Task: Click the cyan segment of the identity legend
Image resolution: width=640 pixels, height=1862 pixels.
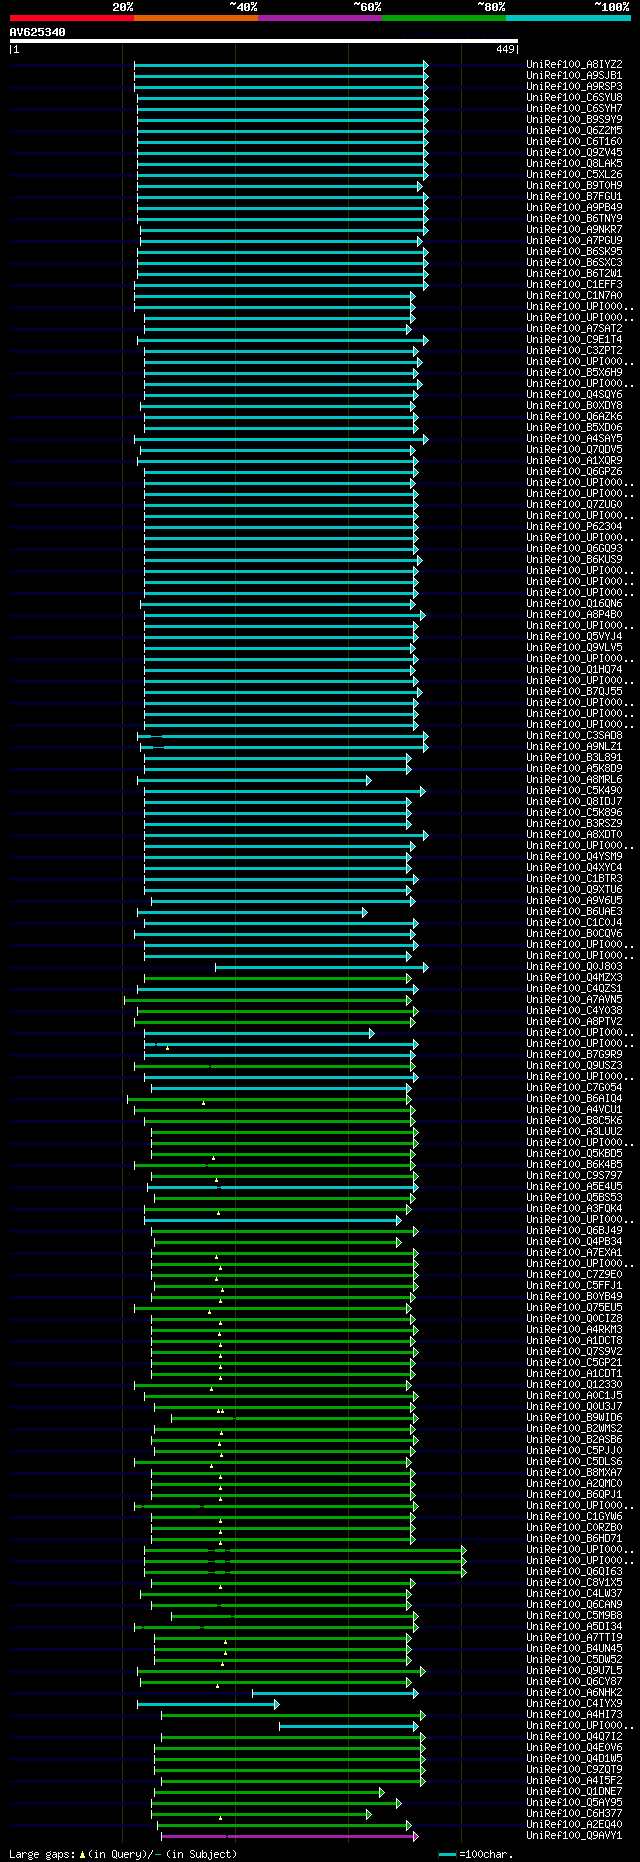Action: pyautogui.click(x=567, y=17)
